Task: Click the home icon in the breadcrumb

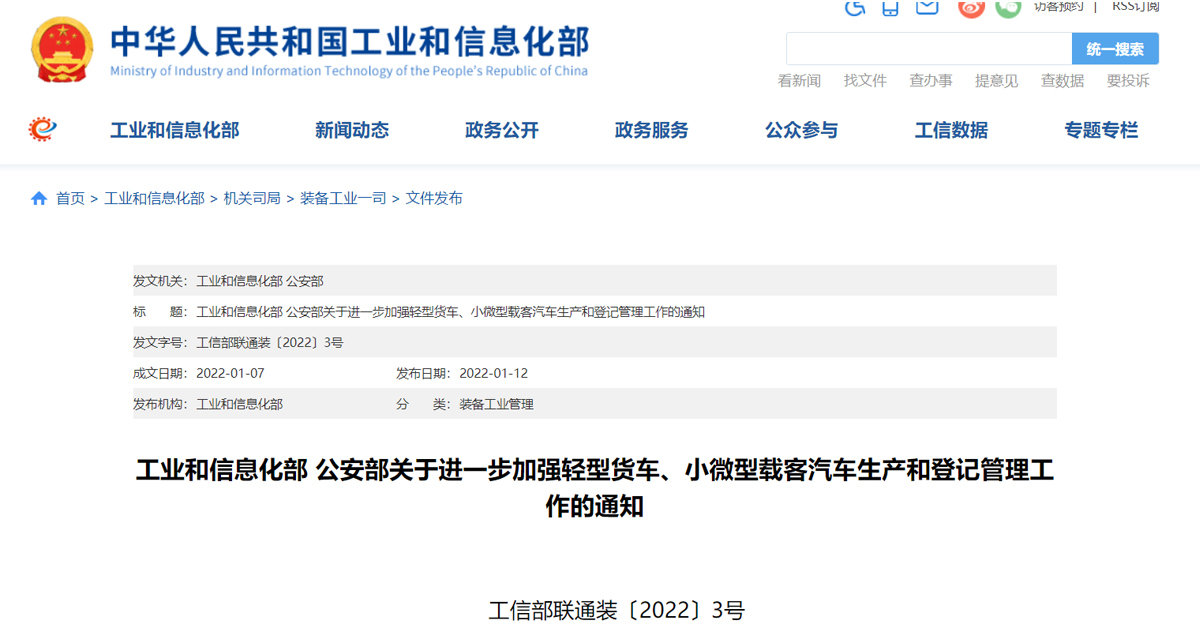Action: (x=39, y=198)
